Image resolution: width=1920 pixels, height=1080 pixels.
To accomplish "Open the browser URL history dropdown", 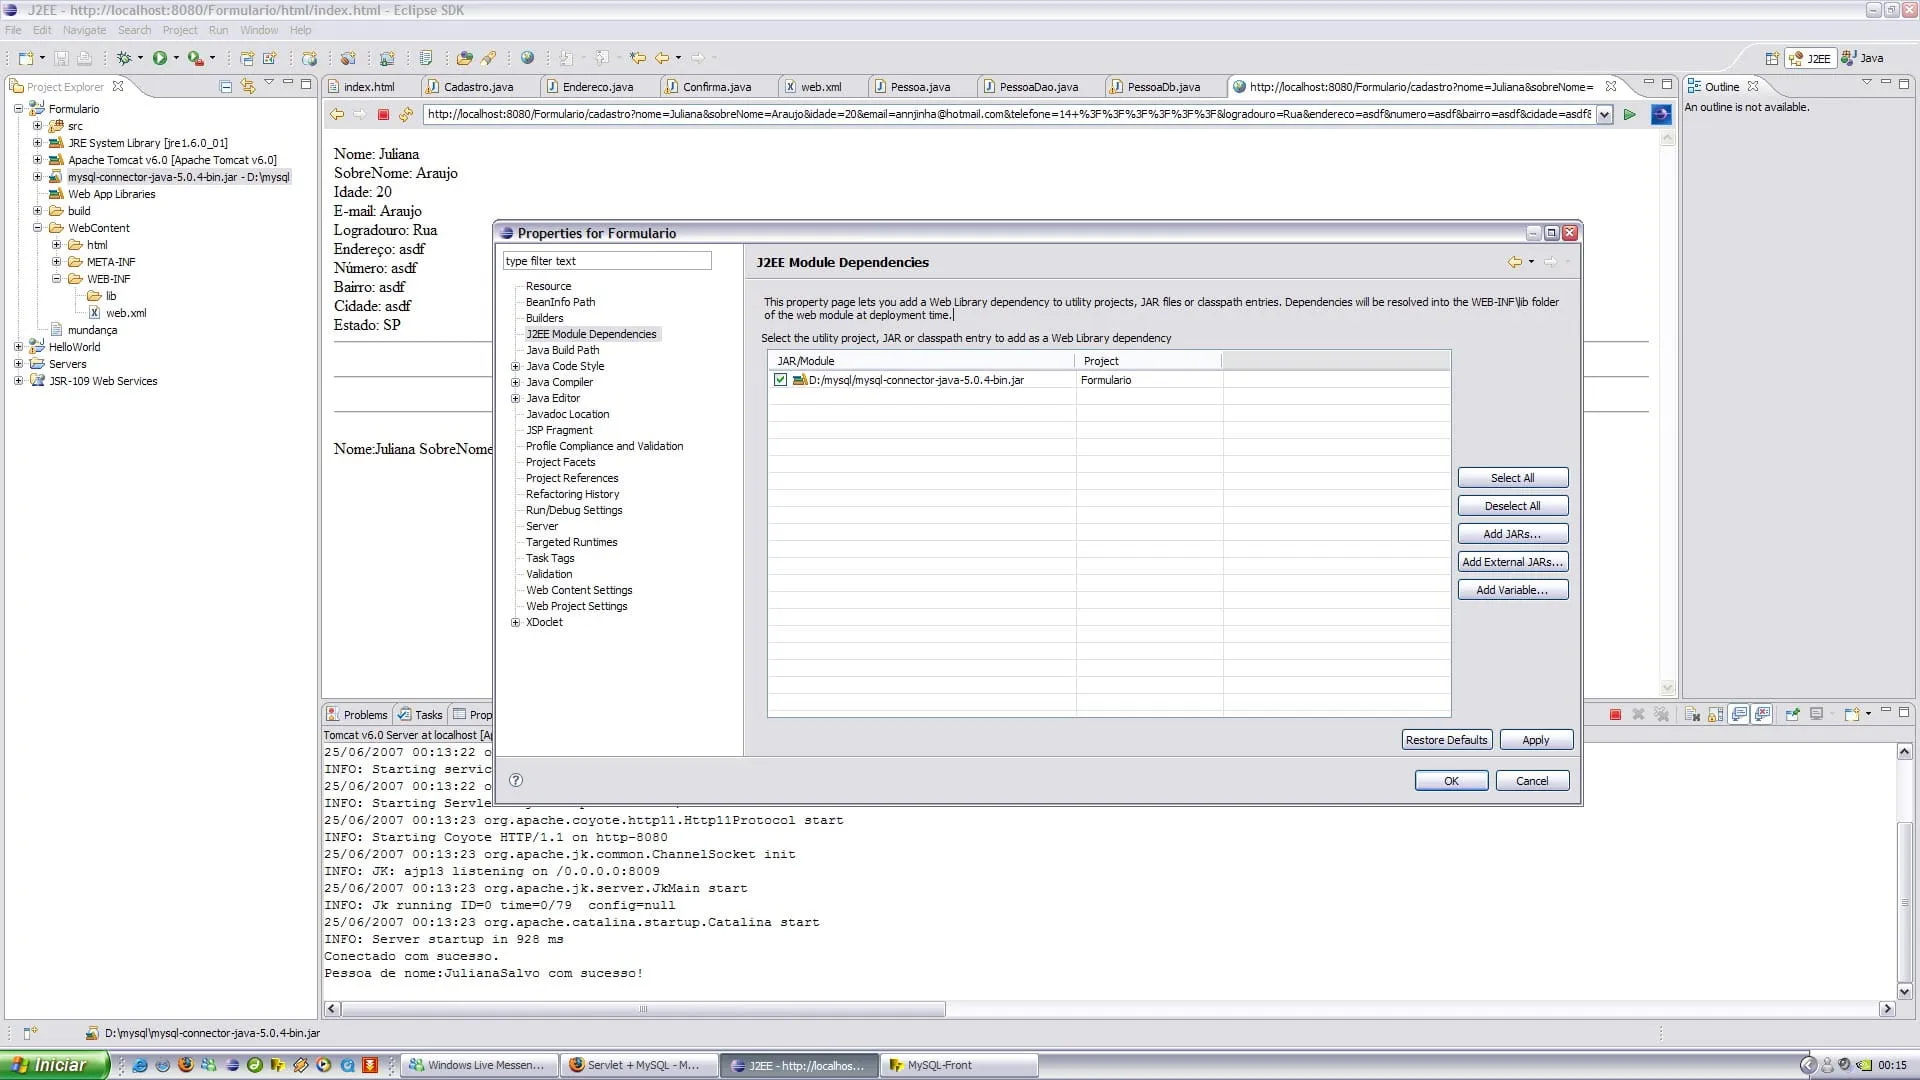I will point(1605,115).
